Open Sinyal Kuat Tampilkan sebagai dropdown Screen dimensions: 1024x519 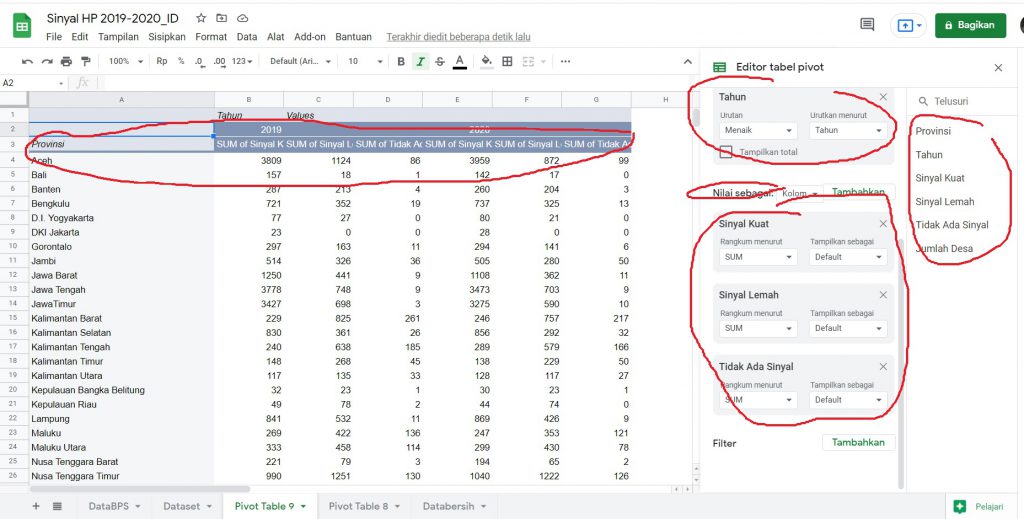848,257
